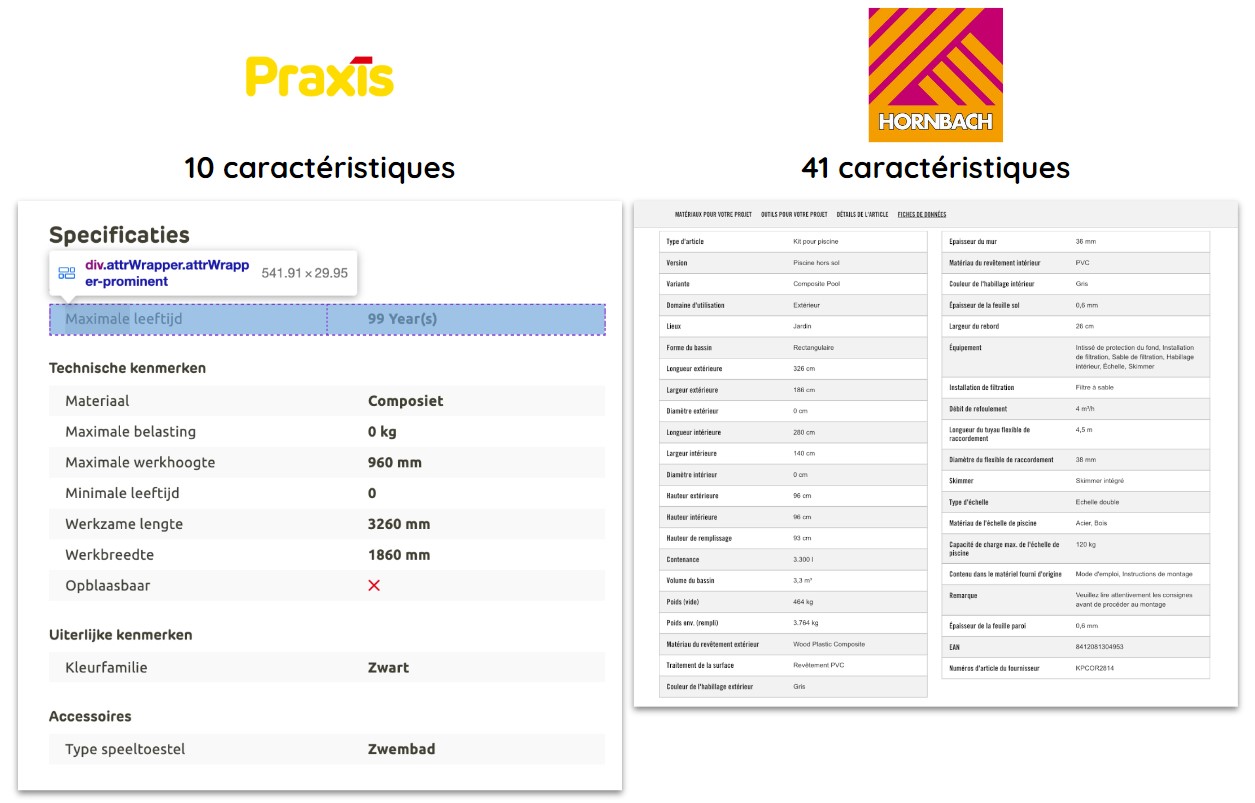Click the 0 kg value
Image resolution: width=1255 pixels, height=803 pixels.
pos(382,432)
